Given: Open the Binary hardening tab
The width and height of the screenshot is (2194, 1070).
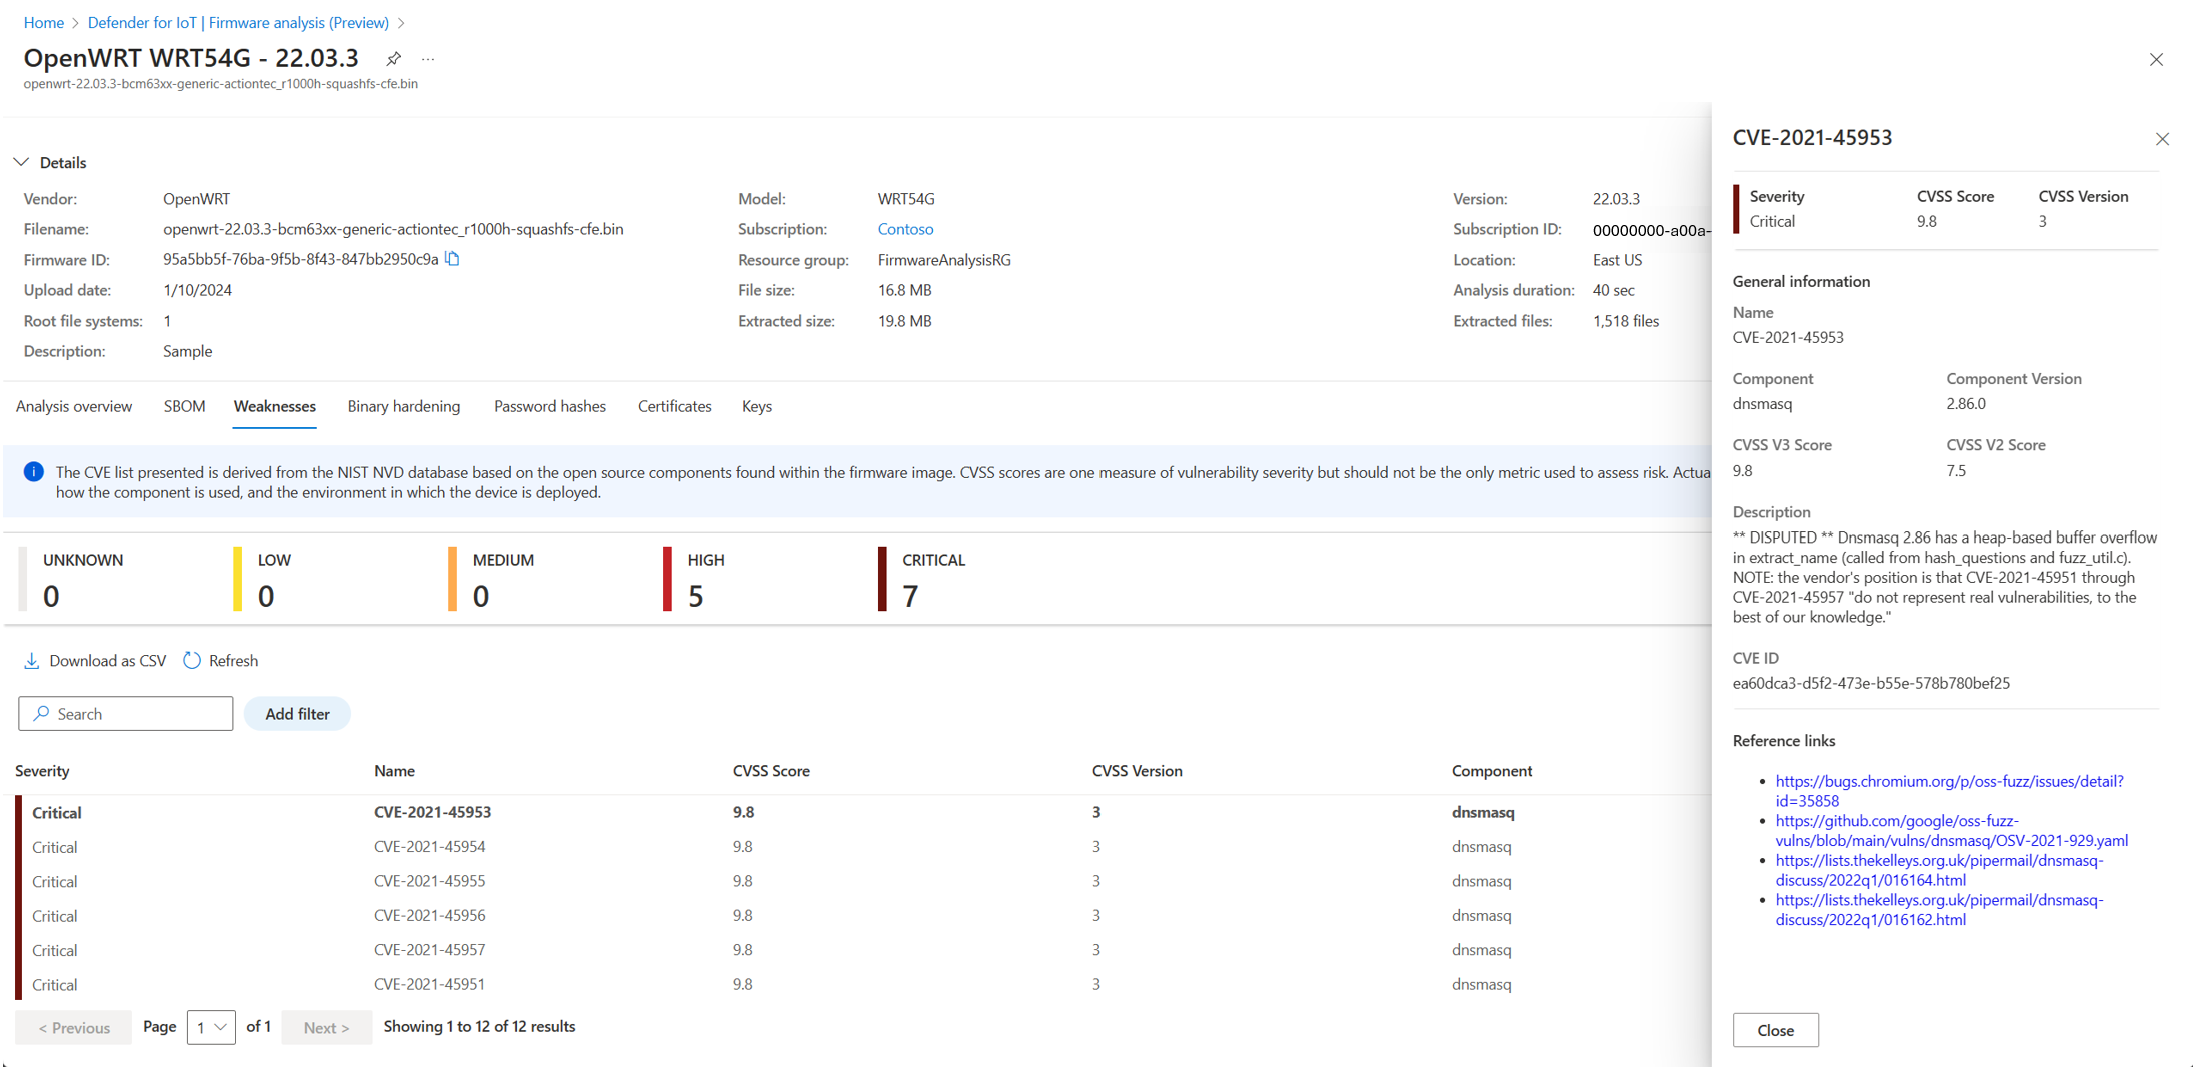Looking at the screenshot, I should (x=404, y=406).
